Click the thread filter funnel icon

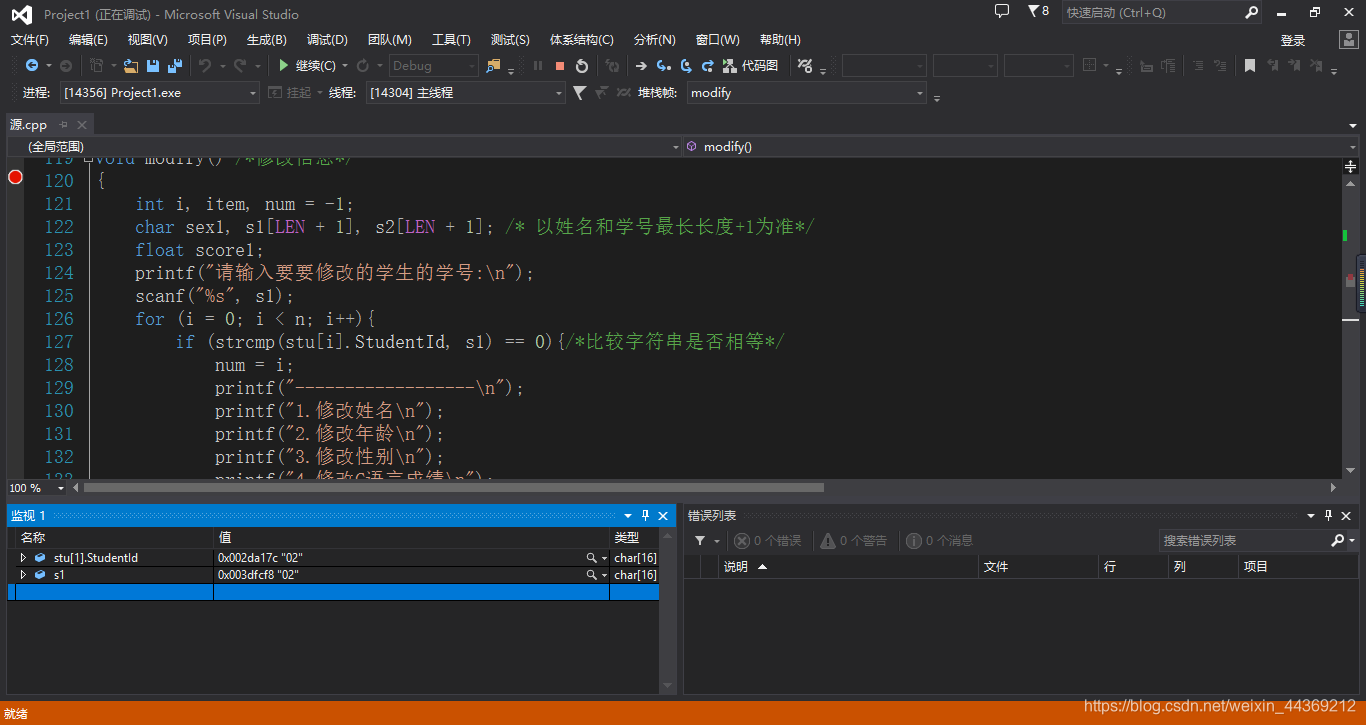[x=579, y=92]
